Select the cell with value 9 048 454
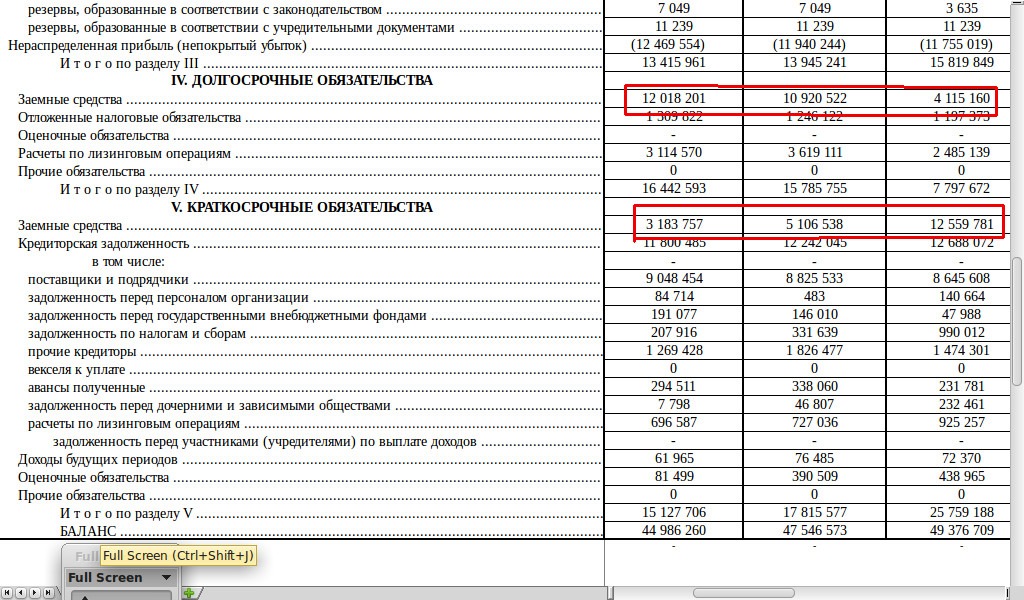Screen dimensions: 1024x600 673,279
